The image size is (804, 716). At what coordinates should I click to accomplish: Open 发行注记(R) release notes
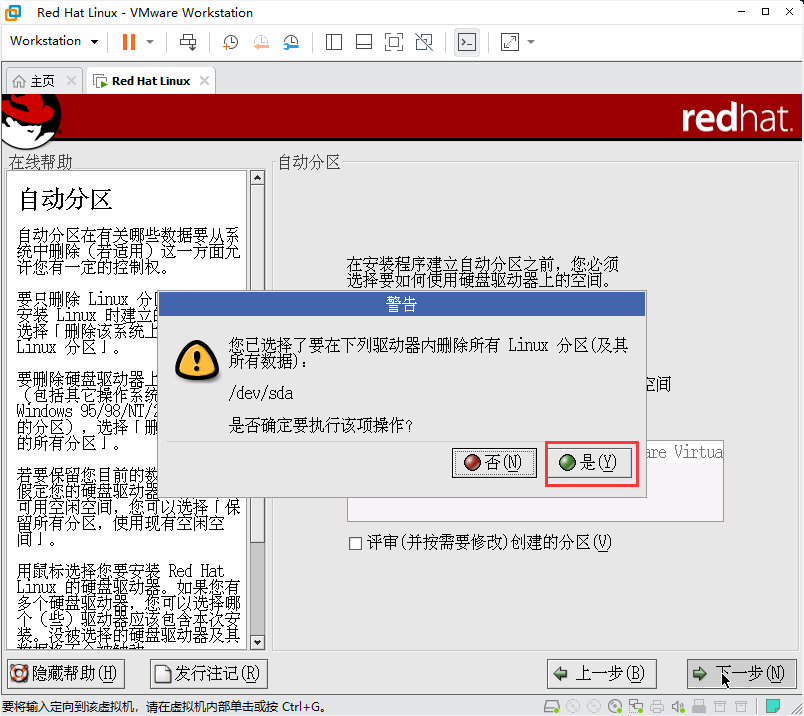[209, 673]
